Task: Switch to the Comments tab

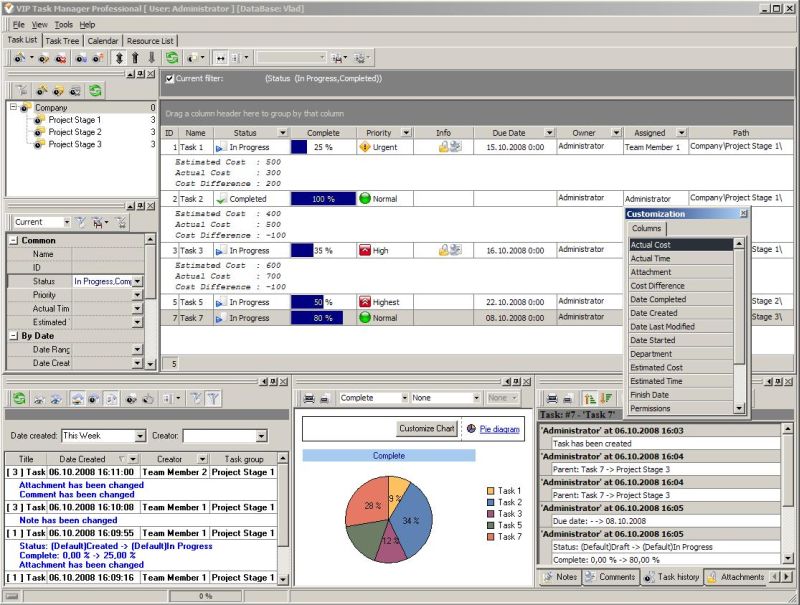Action: [610, 577]
